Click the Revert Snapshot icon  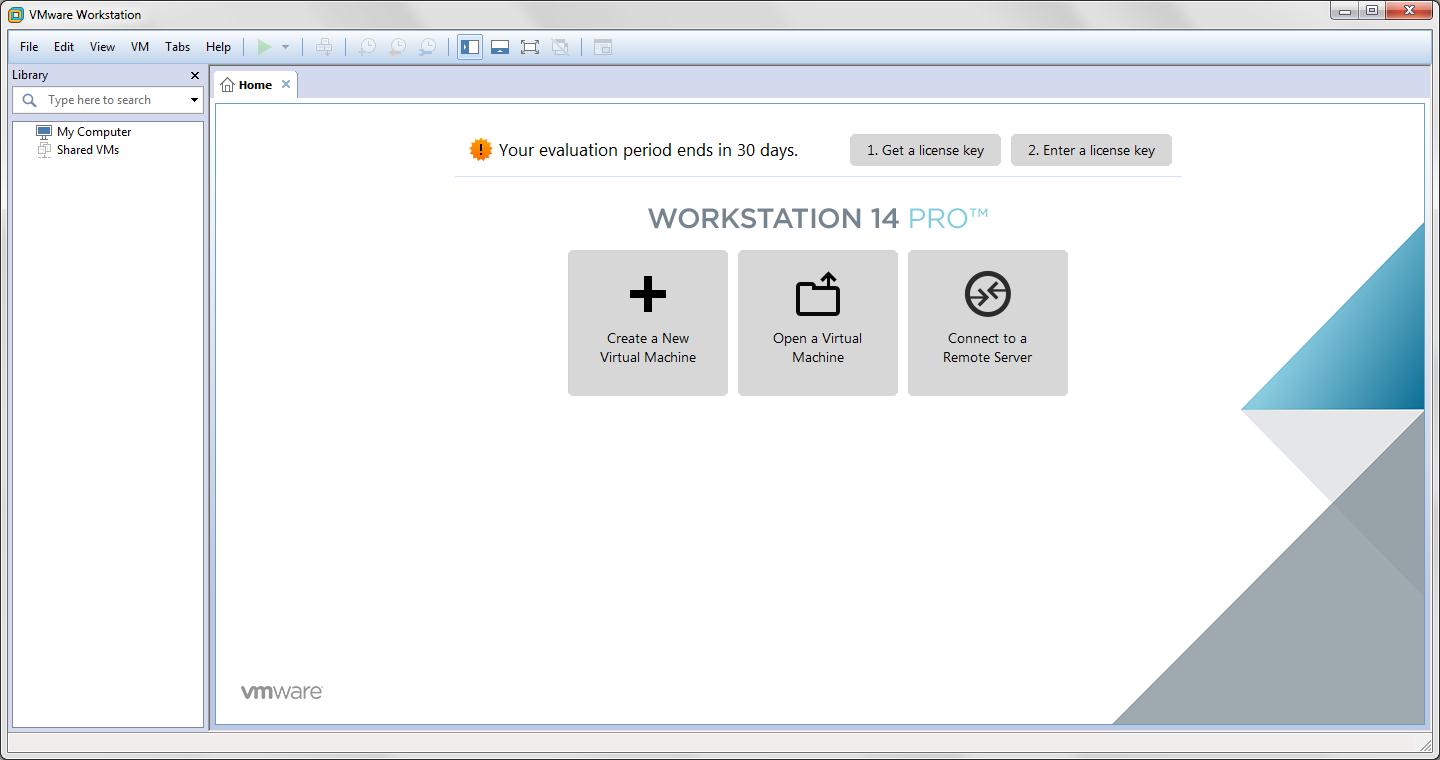pos(398,46)
